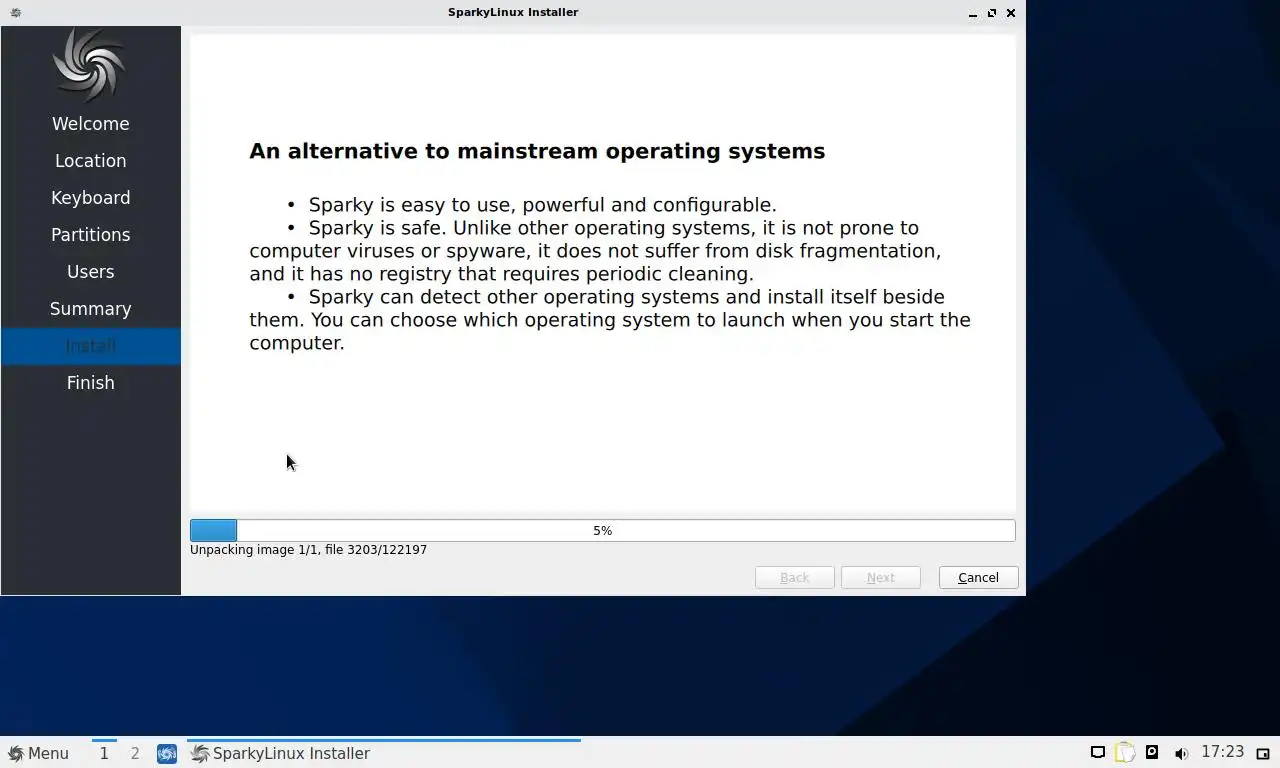
Task: Cancel the installation
Action: [978, 578]
